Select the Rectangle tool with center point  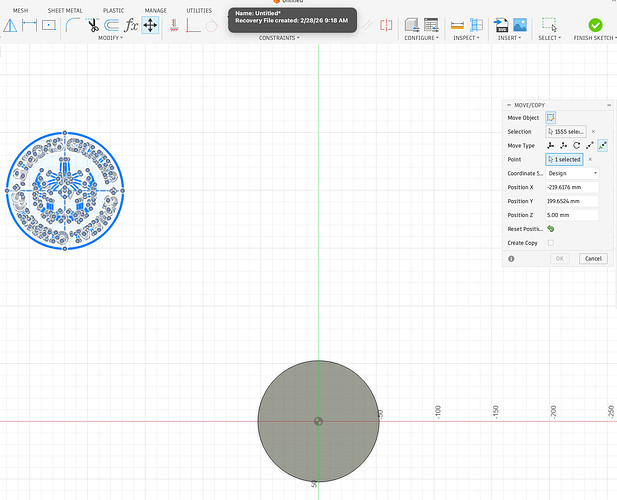pos(49,26)
